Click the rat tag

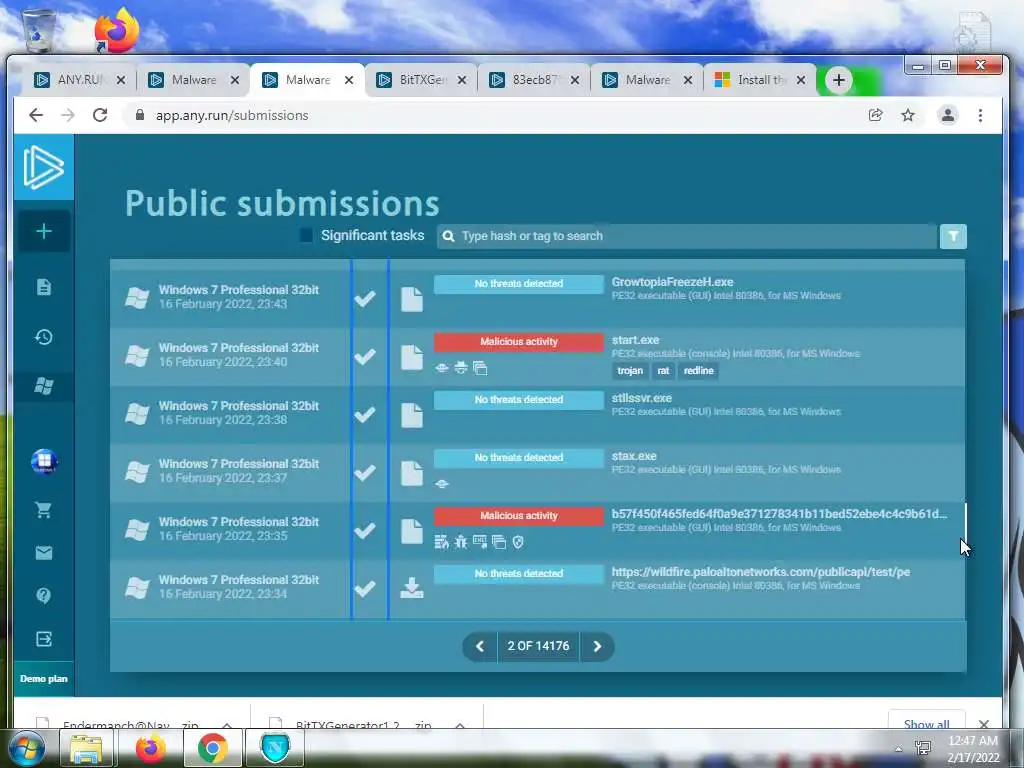[x=663, y=370]
